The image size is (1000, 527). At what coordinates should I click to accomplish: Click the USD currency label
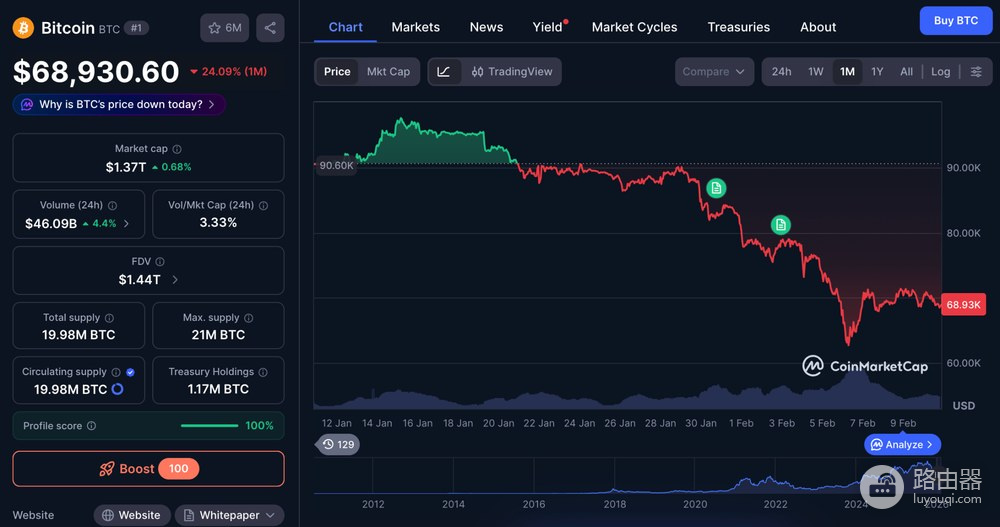click(x=963, y=406)
